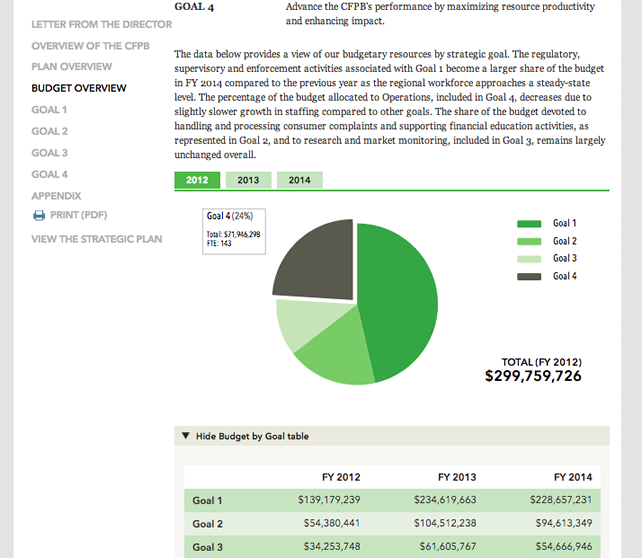Screen dimensions: 642x558
Task: Click table cell $94,613,349
Action: pyautogui.click(x=564, y=523)
